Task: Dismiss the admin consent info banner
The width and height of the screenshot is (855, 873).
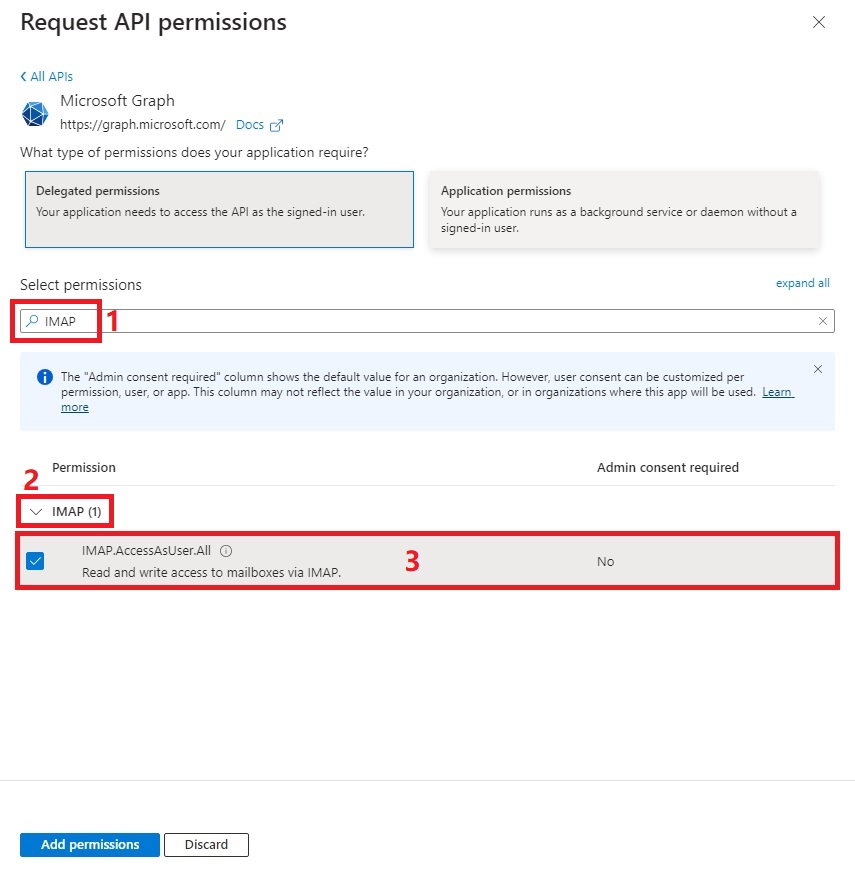Action: [x=818, y=369]
